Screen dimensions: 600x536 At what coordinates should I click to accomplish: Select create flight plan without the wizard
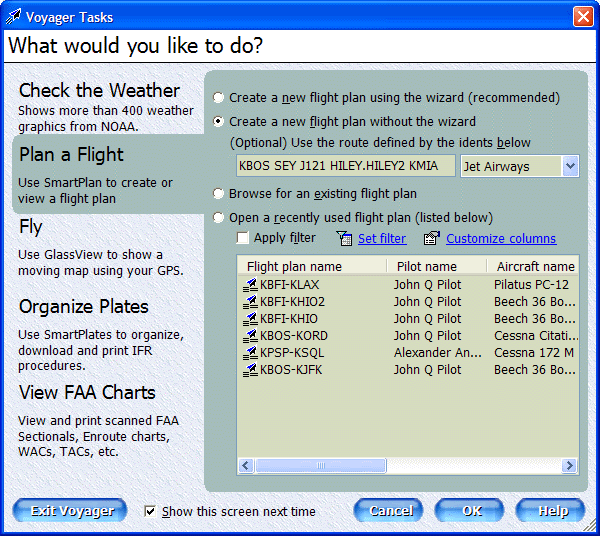point(218,122)
